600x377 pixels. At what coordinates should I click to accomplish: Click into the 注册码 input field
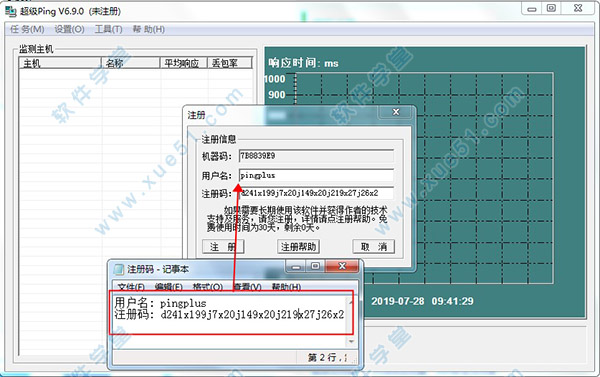click(x=316, y=193)
